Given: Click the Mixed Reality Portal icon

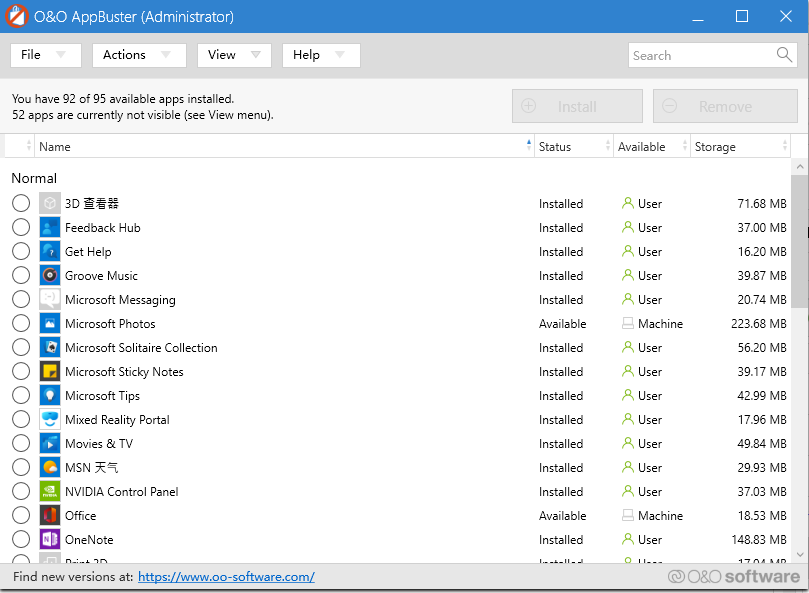Looking at the screenshot, I should click(x=50, y=420).
